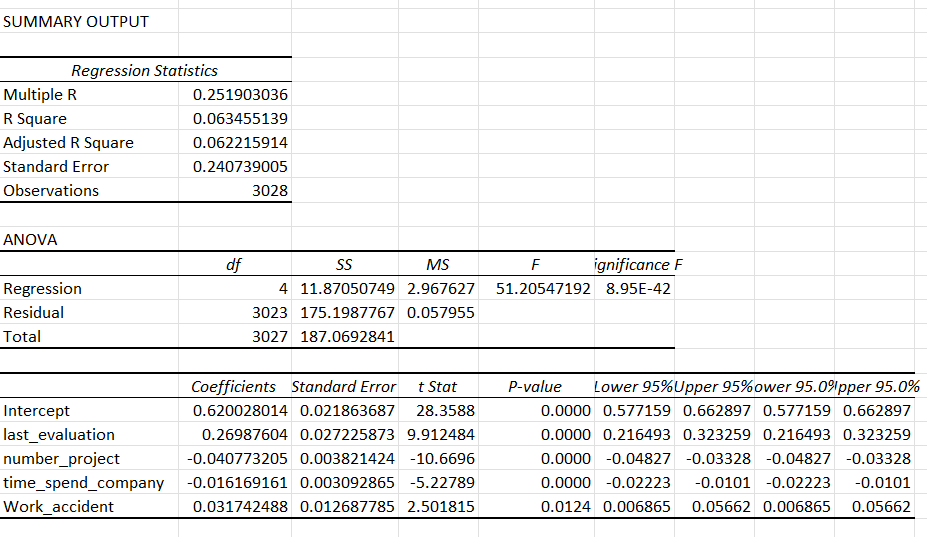Viewport: 927px width, 537px height.
Task: Select the value 0.062215914
Action: [x=240, y=143]
